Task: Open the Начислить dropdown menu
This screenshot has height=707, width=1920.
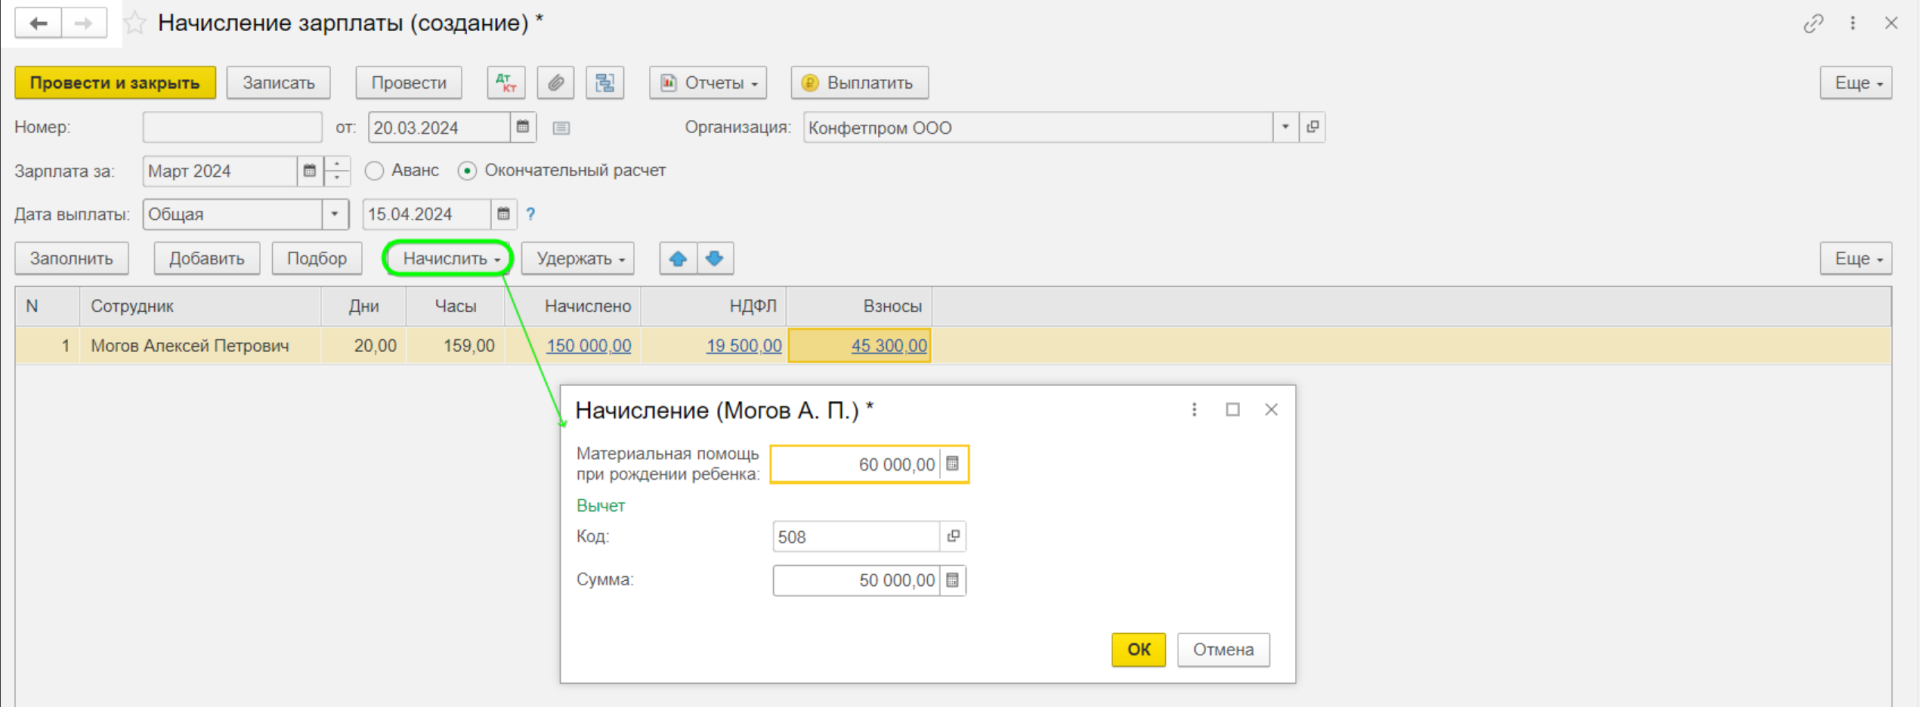Action: (449, 258)
